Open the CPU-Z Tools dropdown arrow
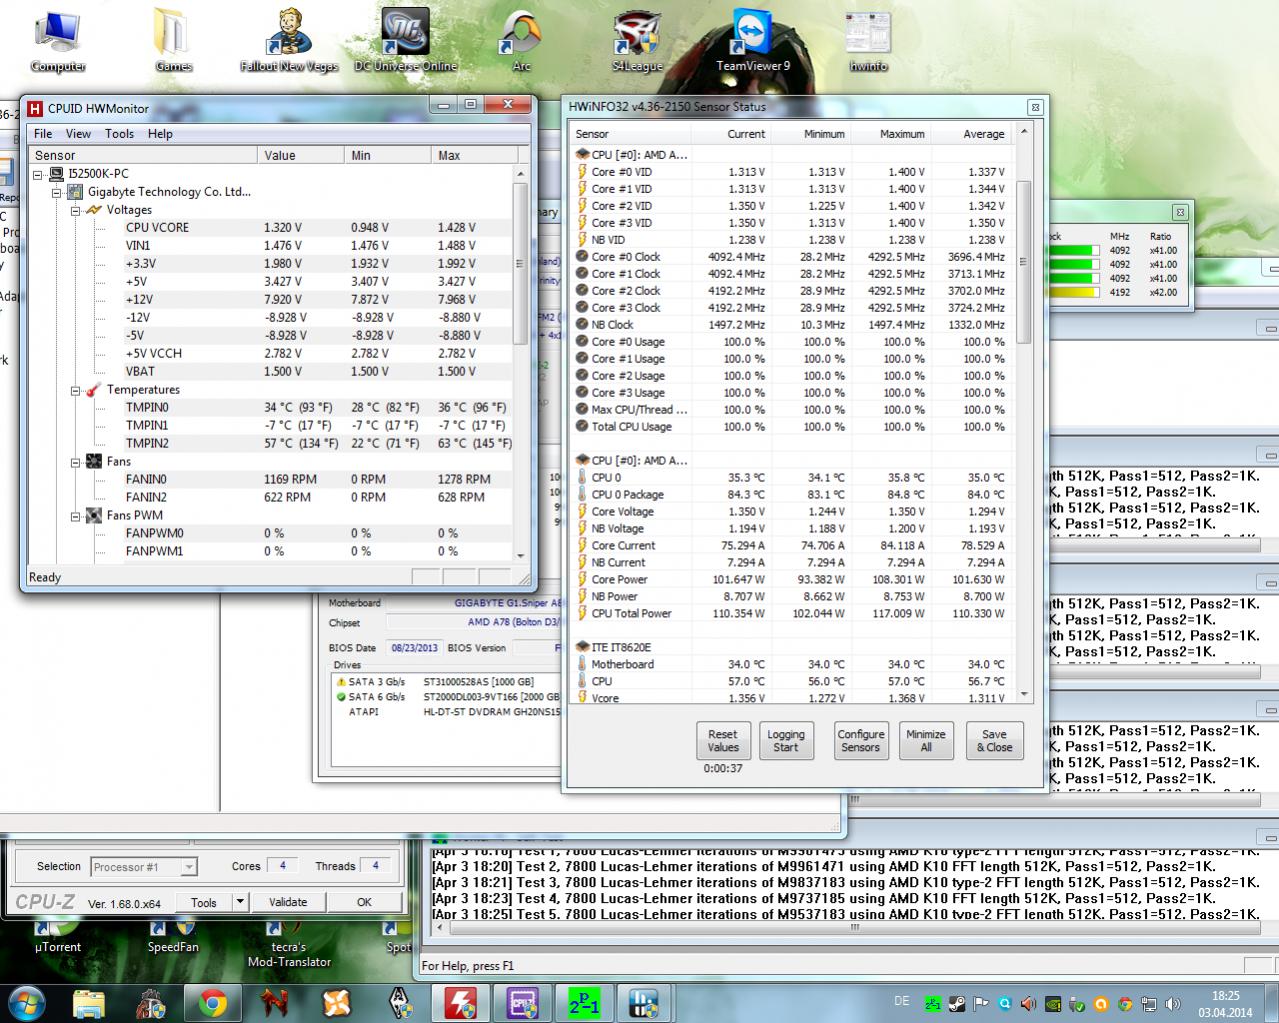Image resolution: width=1279 pixels, height=1023 pixels. coord(239,902)
